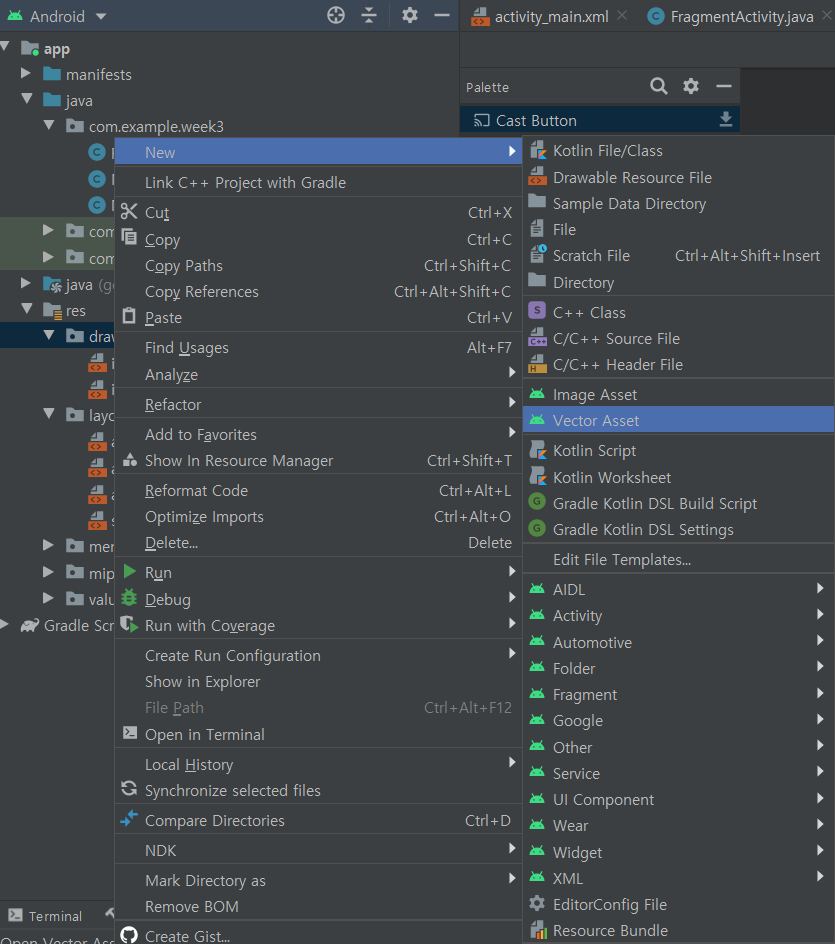The width and height of the screenshot is (835, 944).
Task: Select Gradle Kotlin DSL Build Script
Action: pyautogui.click(x=678, y=503)
